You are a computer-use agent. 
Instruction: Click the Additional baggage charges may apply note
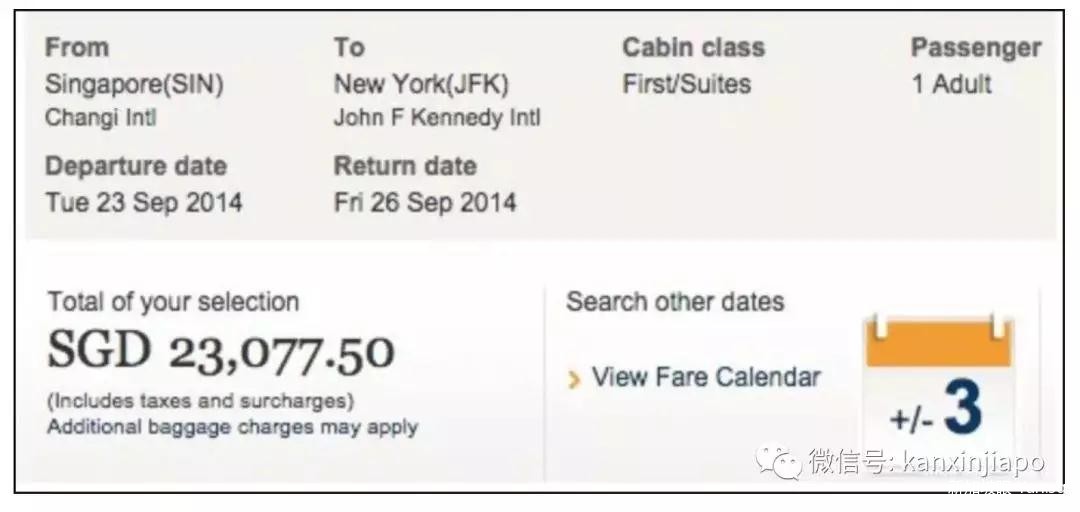232,427
